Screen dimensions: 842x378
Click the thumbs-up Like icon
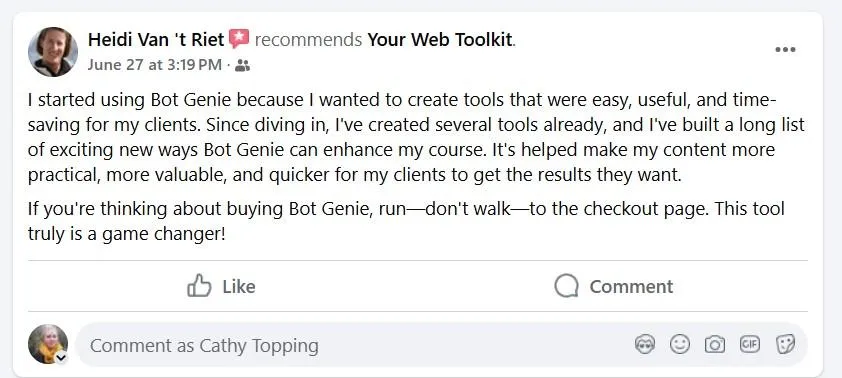click(x=199, y=286)
